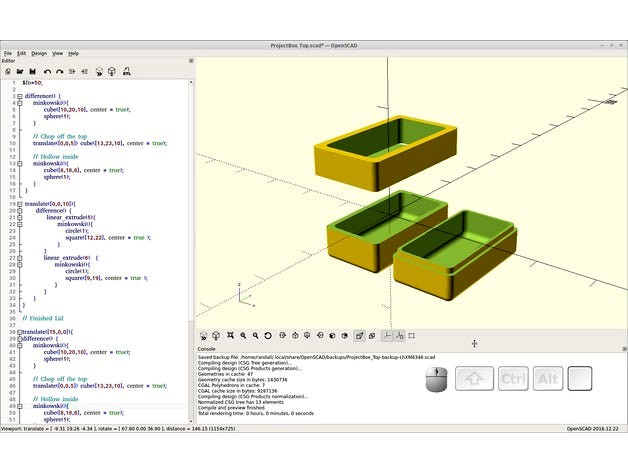628x472 pixels.
Task: Toggle Show Scale Markers in viewer toolbar
Action: click(x=400, y=336)
